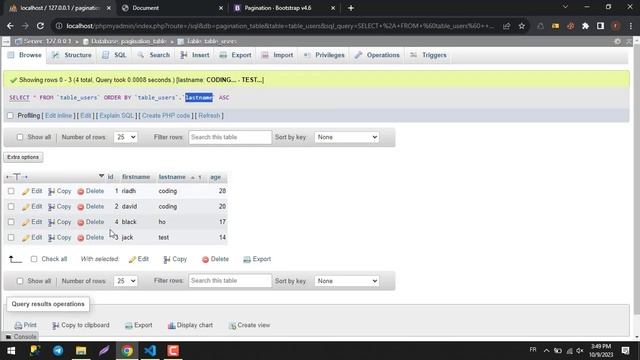The image size is (640, 360).
Task: Select the checkbox for the black row
Action: point(11,222)
